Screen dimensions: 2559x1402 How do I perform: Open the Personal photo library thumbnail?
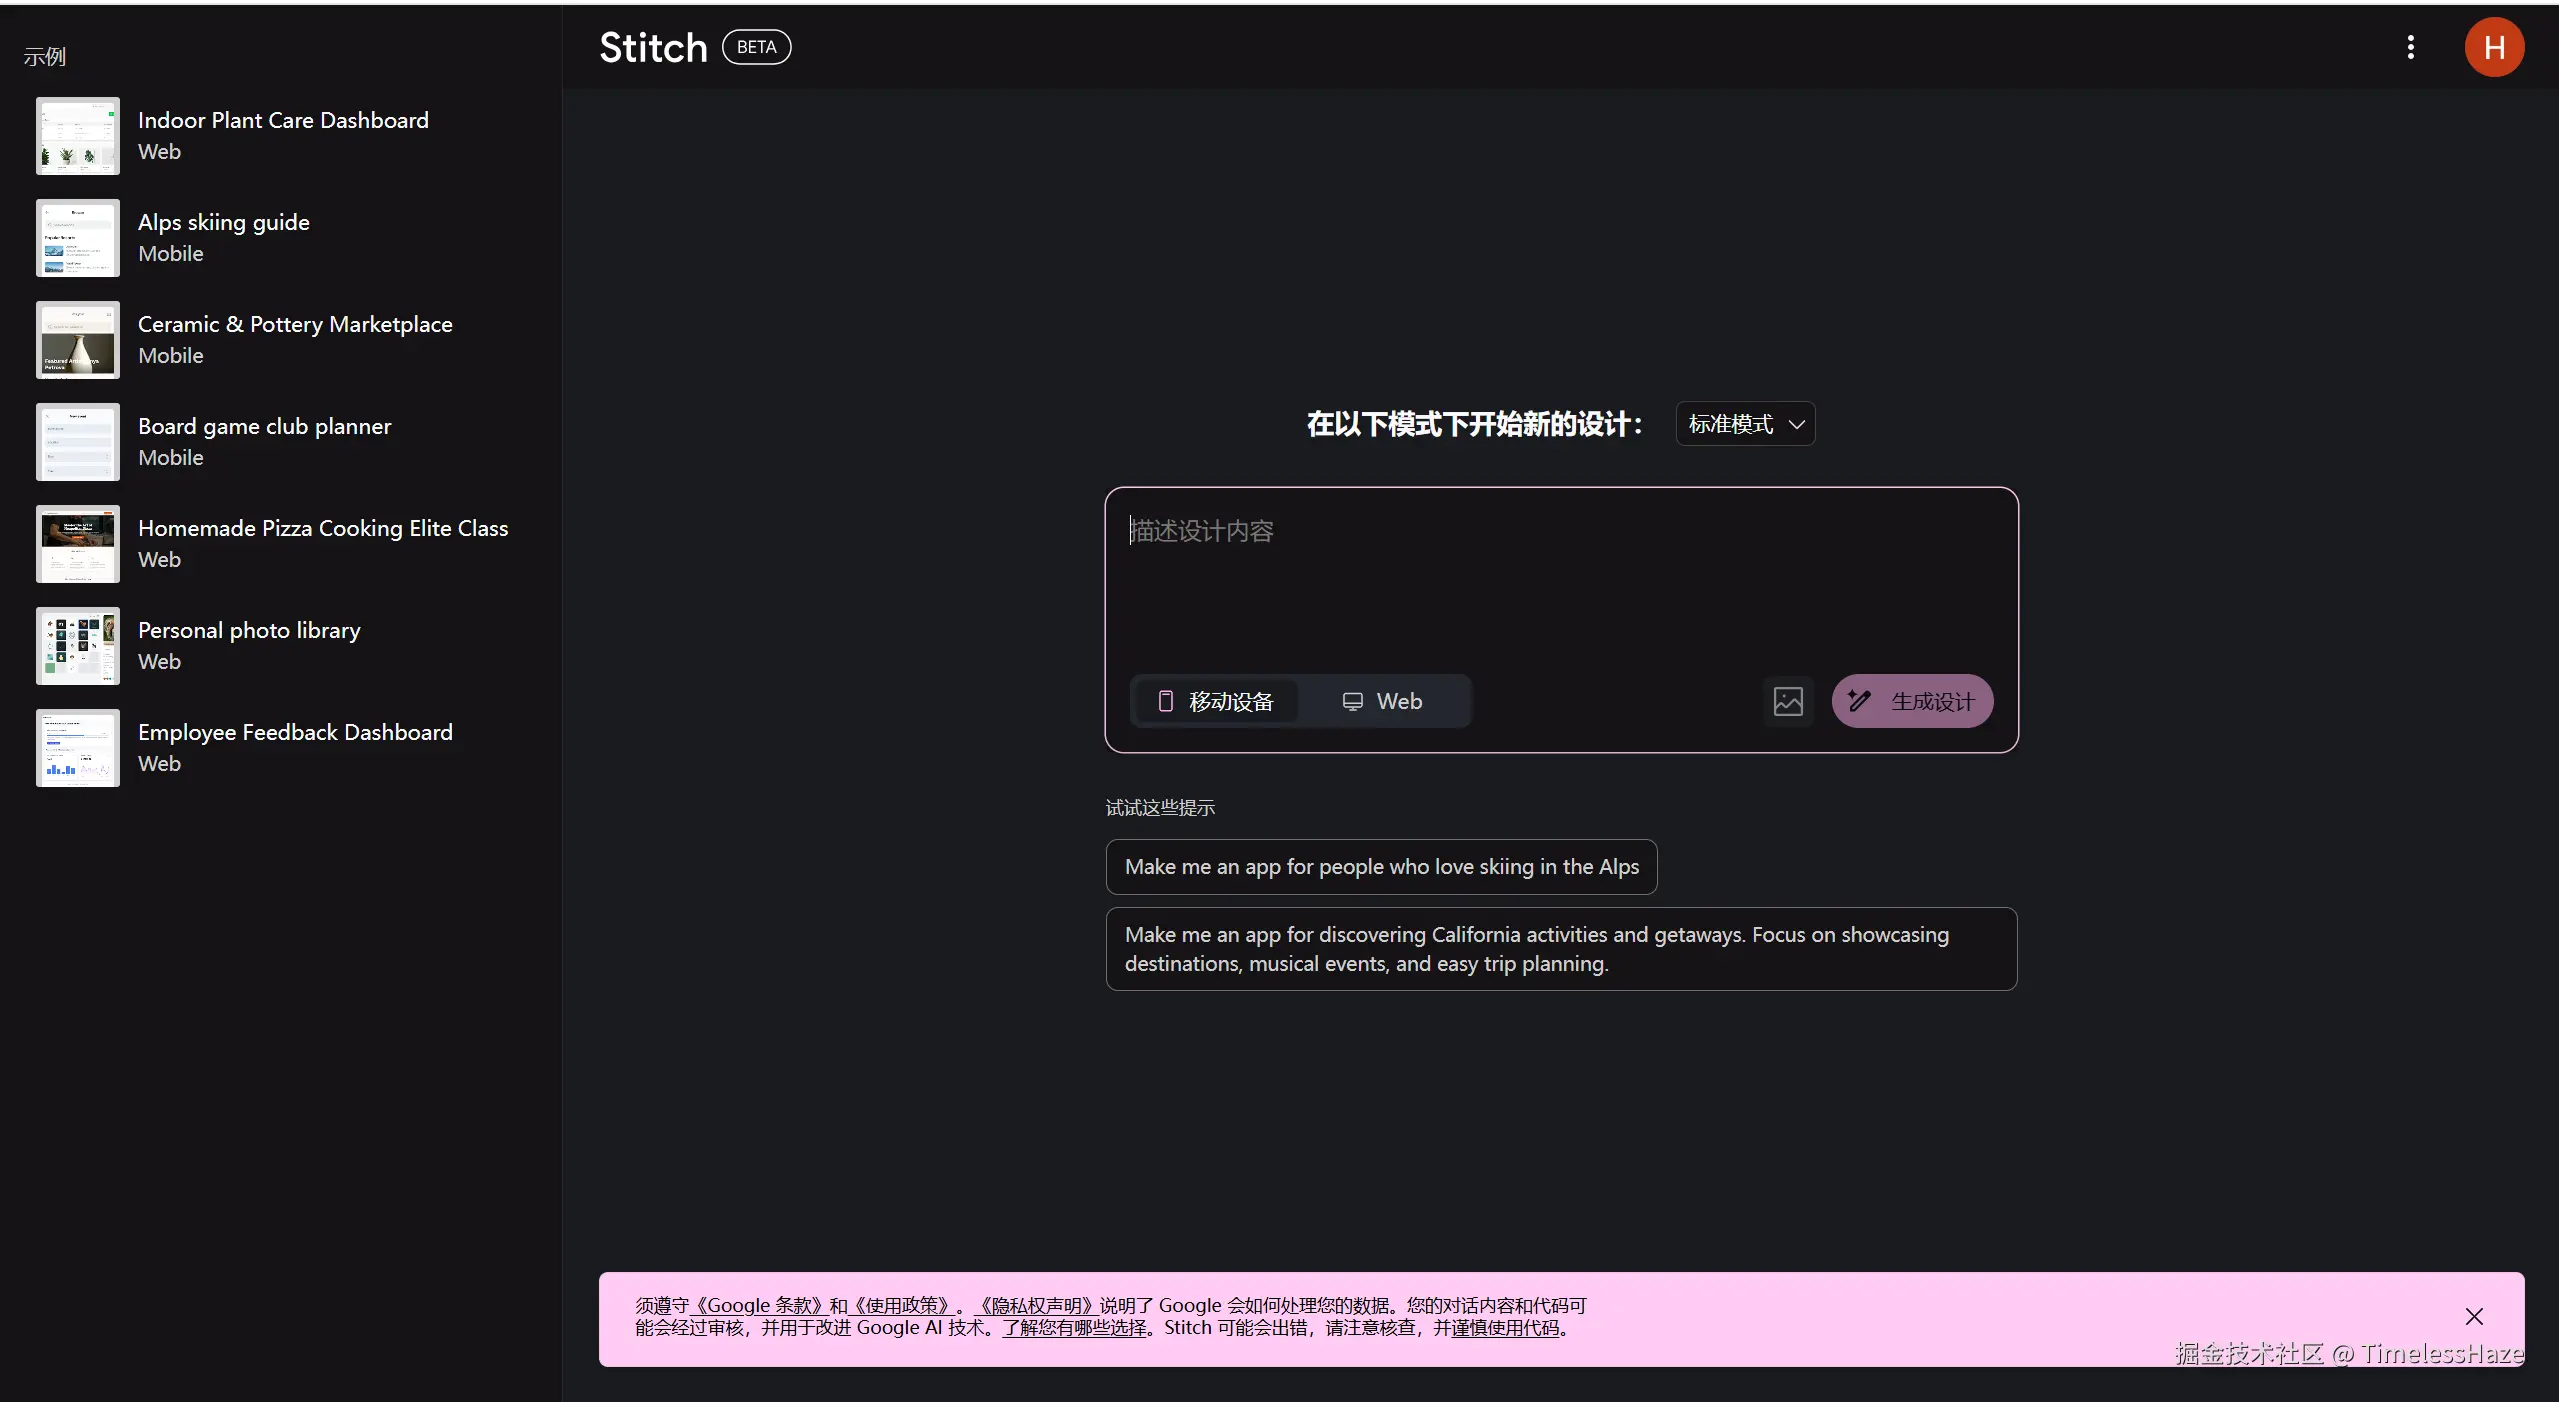(x=78, y=646)
